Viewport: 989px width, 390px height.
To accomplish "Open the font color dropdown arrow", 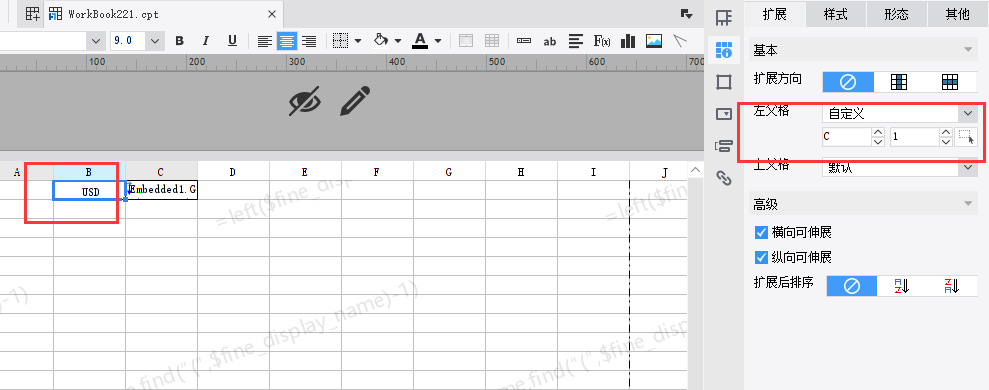I will click(x=438, y=42).
